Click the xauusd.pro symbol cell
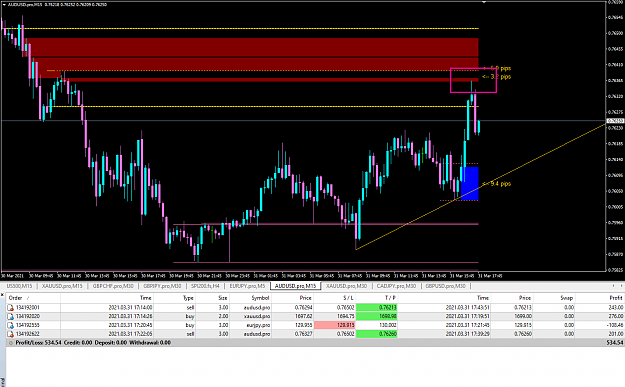 [257, 316]
